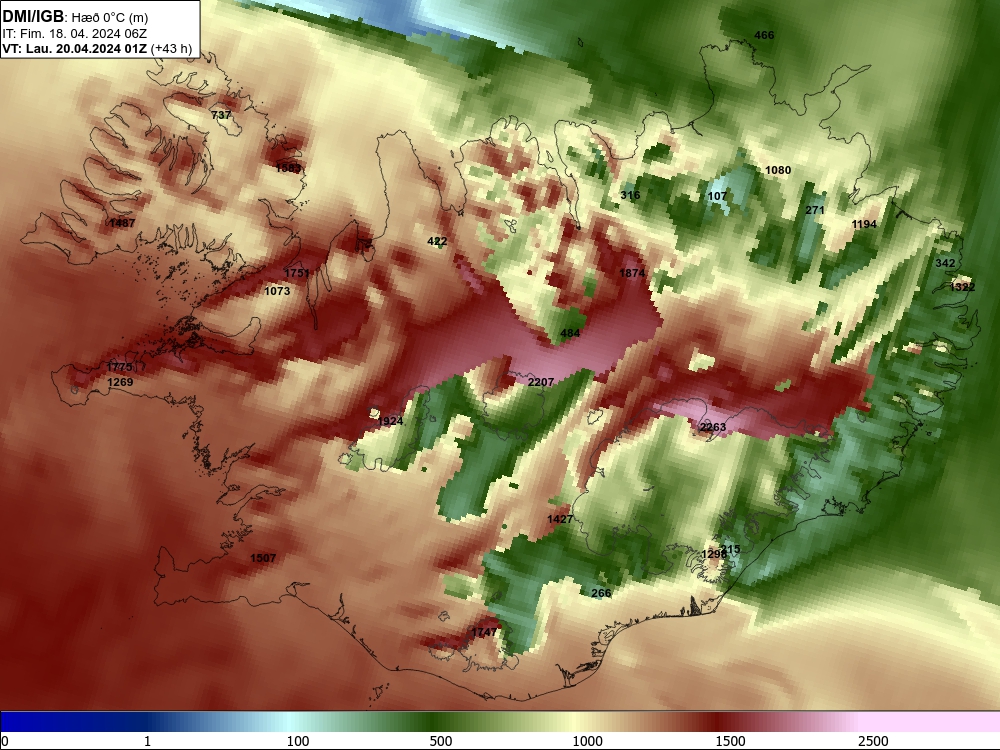Click the height label 1073
The height and width of the screenshot is (750, 1000).
[x=277, y=291]
